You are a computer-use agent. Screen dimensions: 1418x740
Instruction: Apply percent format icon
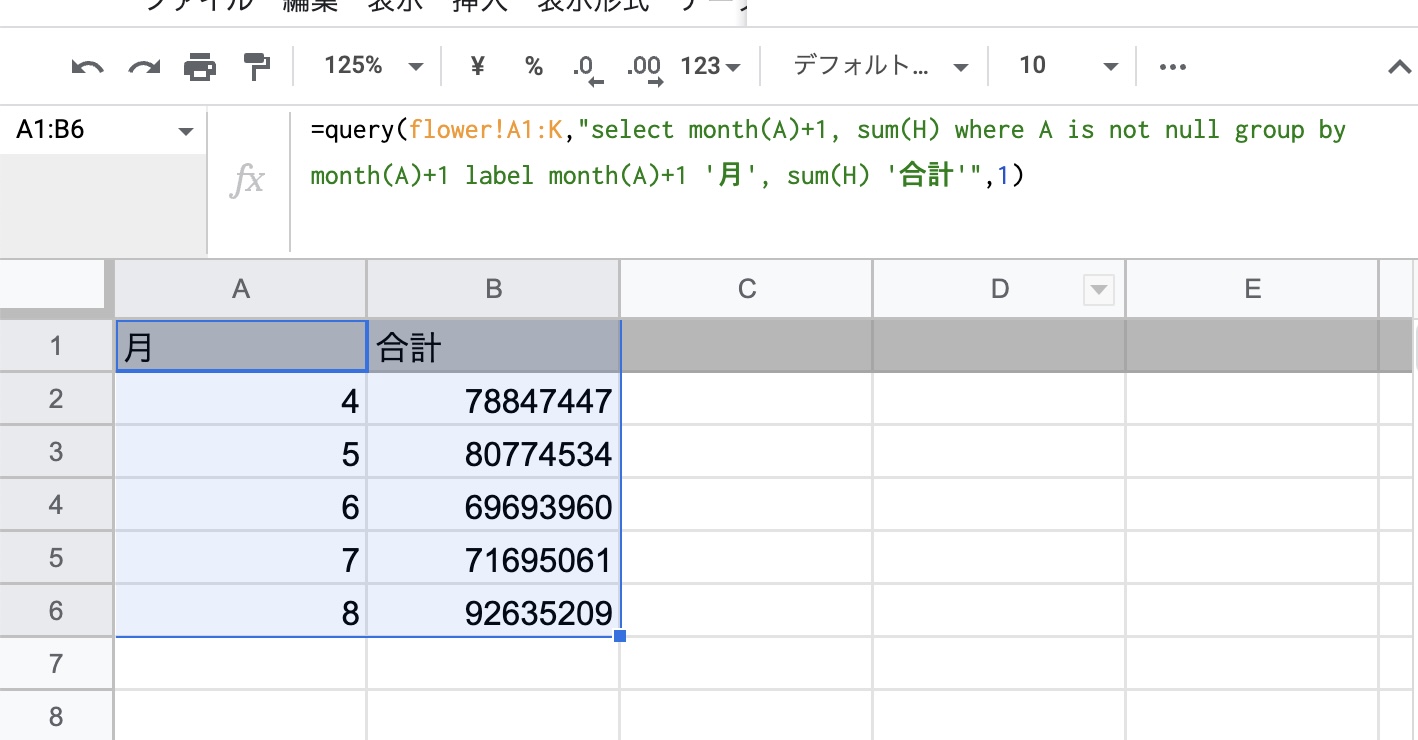(x=533, y=66)
